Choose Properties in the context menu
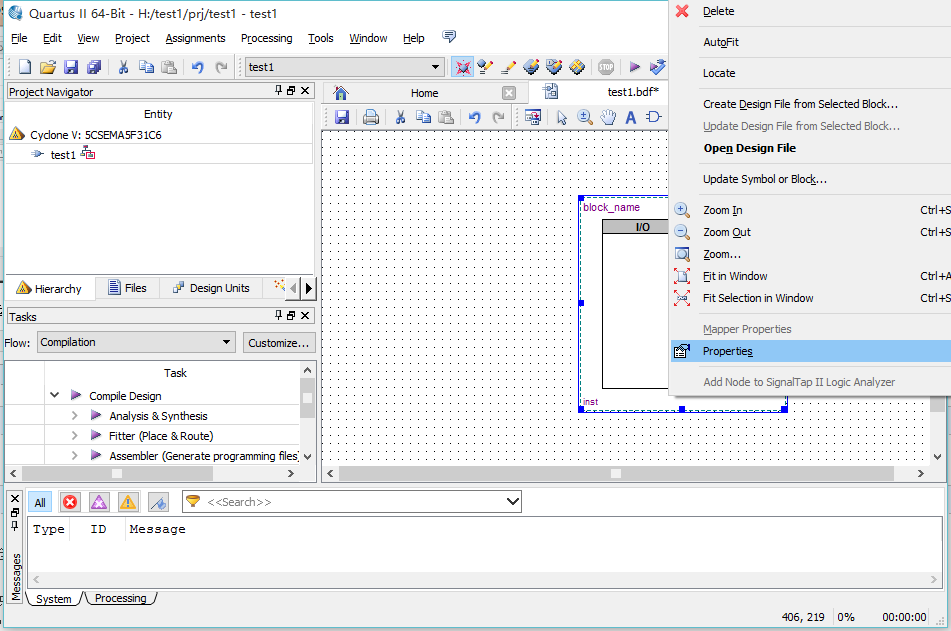This screenshot has height=631, width=951. [x=811, y=351]
